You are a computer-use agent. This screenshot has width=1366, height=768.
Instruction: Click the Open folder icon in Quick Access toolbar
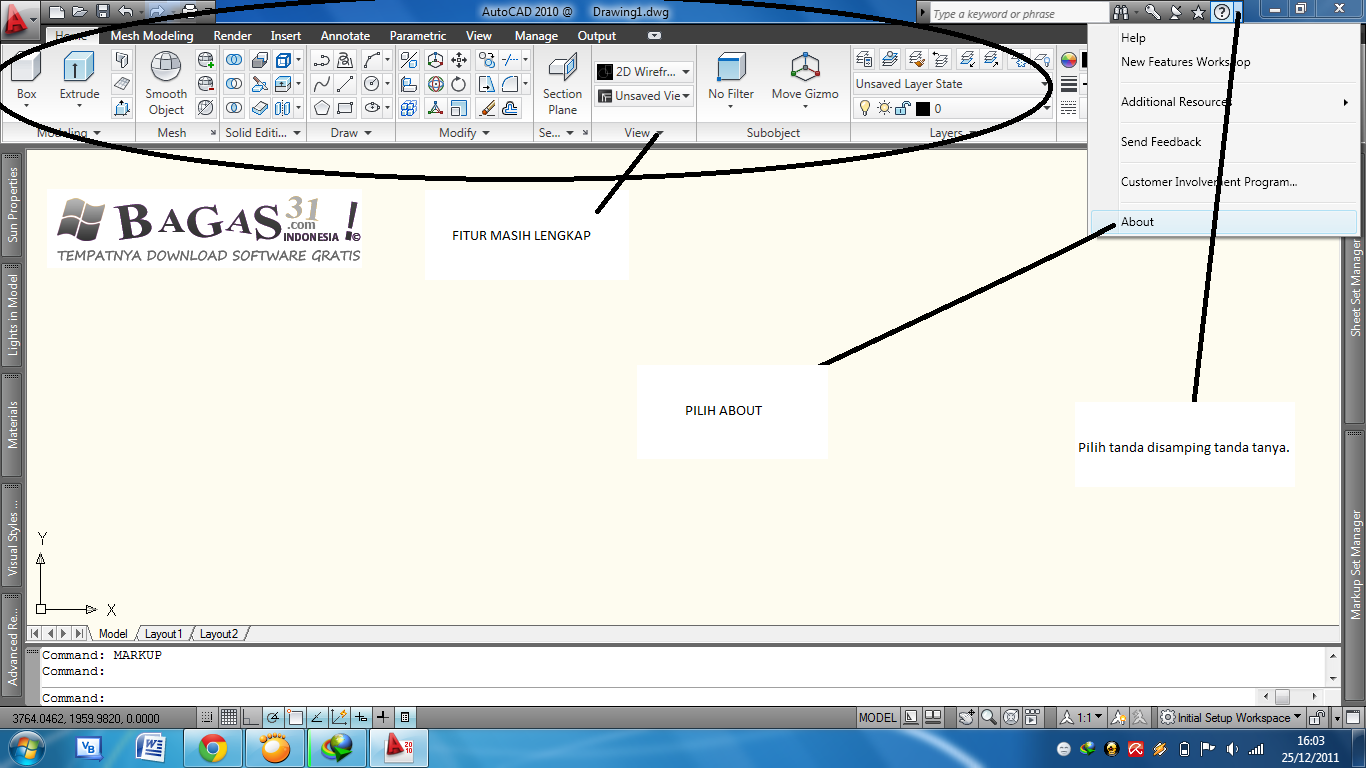[79, 12]
